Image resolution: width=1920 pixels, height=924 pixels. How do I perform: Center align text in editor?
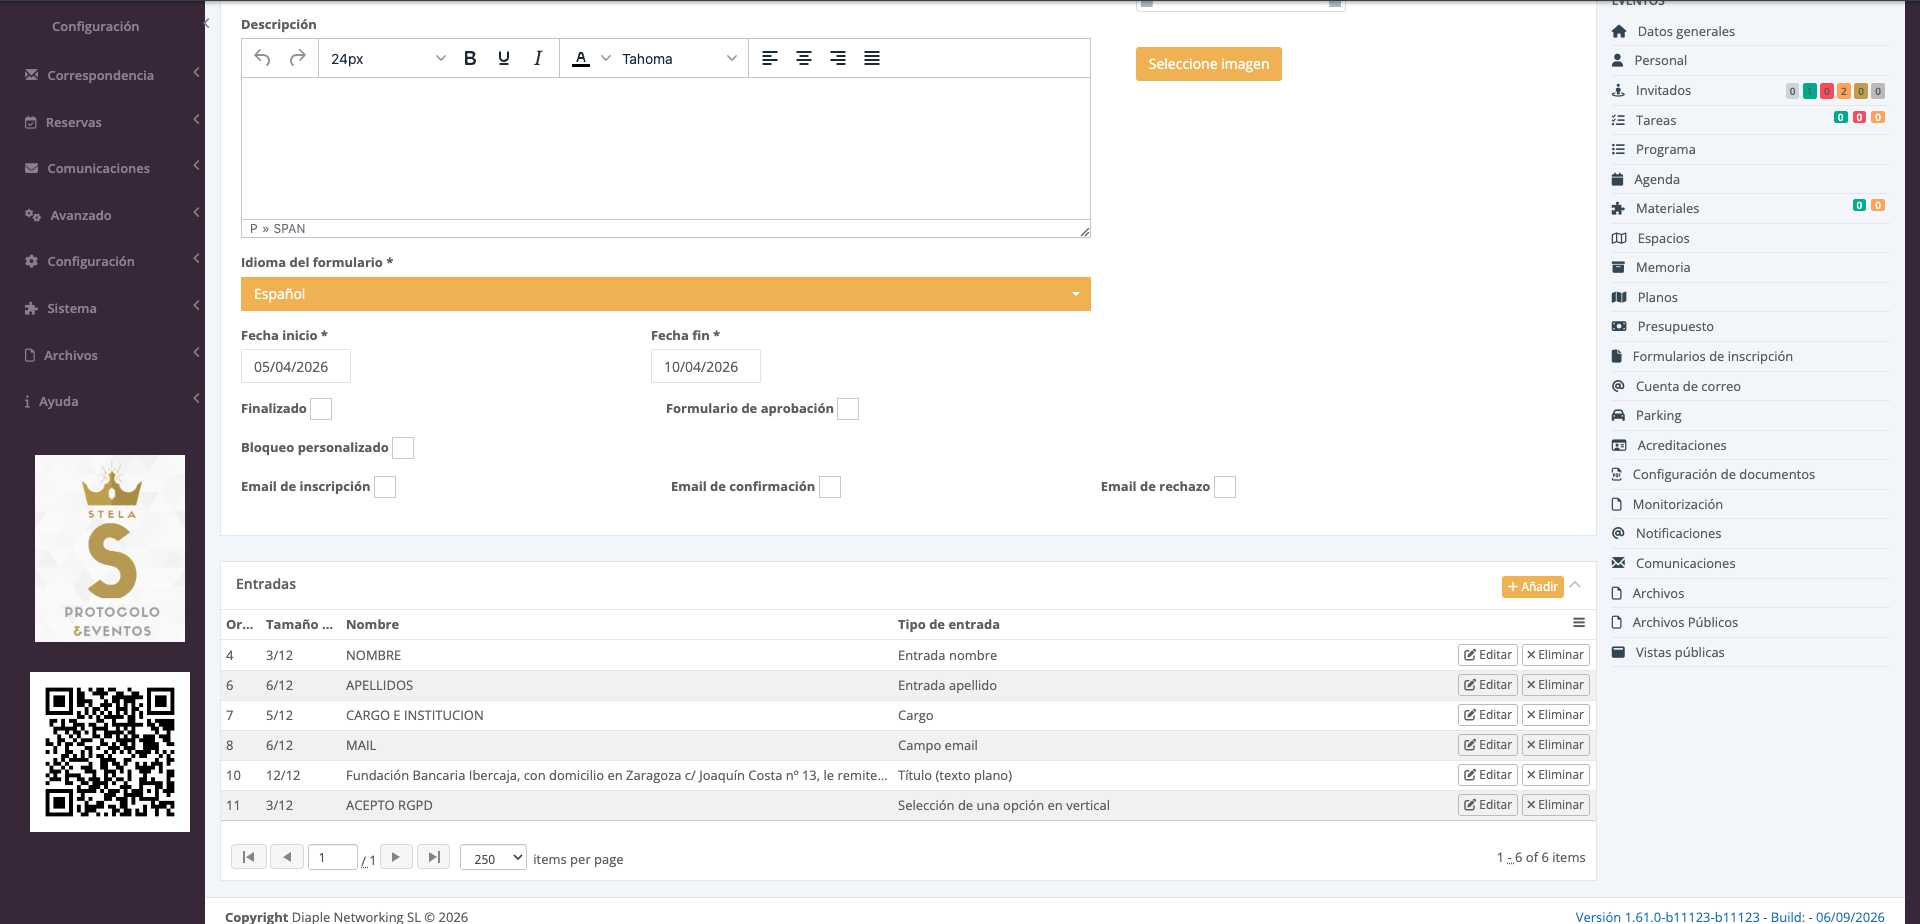[804, 58]
